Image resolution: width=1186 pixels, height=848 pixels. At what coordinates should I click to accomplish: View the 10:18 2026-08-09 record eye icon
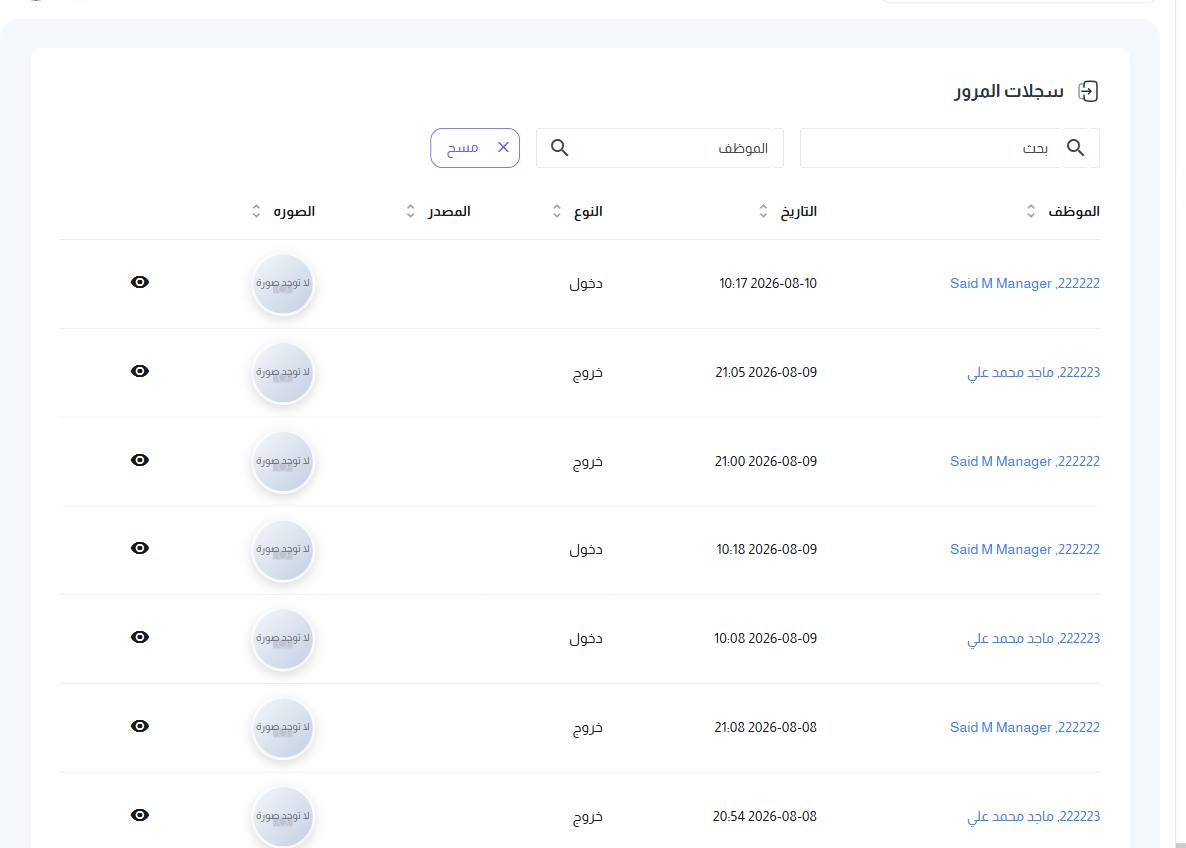click(140, 548)
